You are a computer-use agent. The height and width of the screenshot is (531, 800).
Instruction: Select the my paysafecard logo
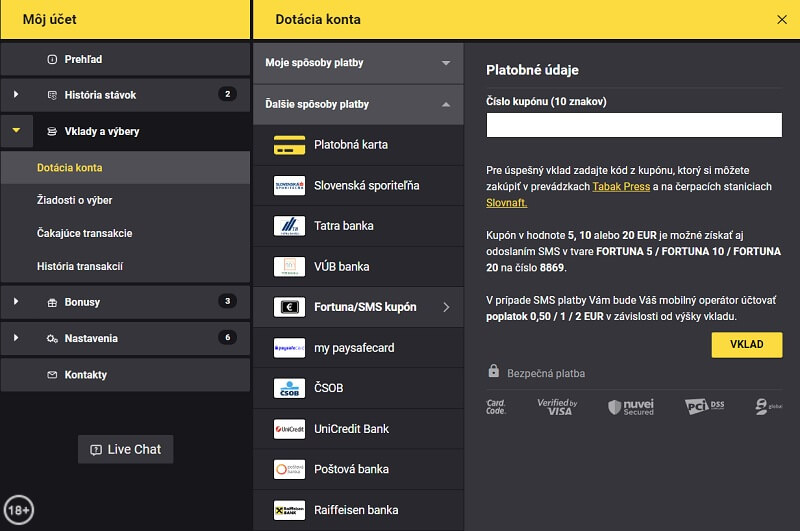click(x=289, y=348)
